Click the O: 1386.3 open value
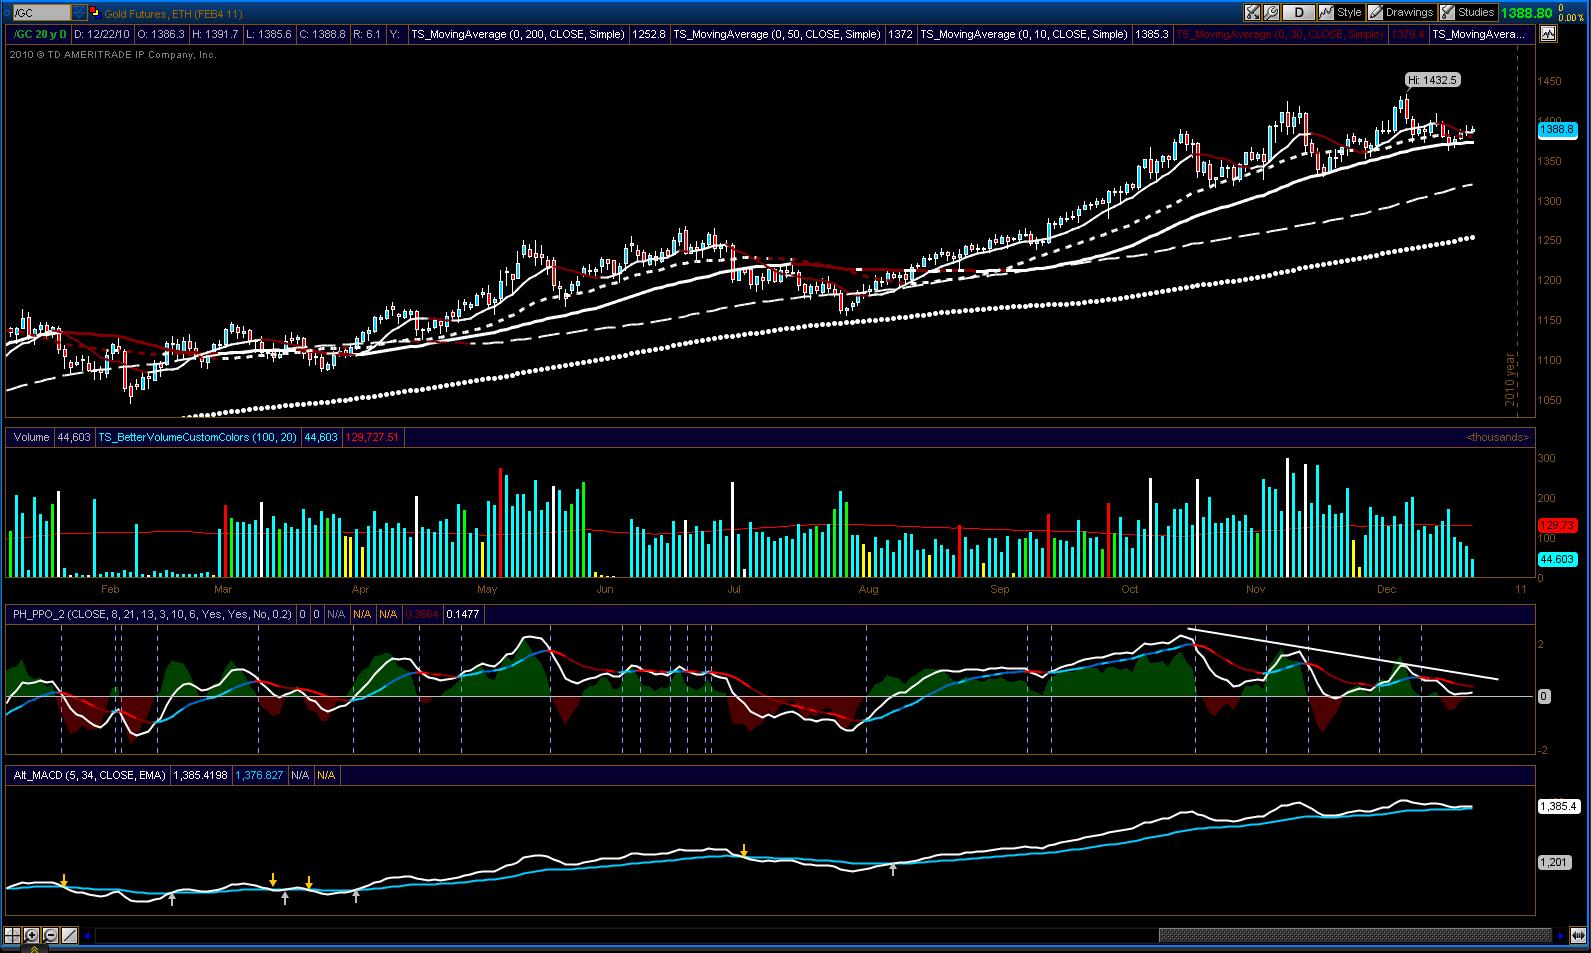 (x=161, y=34)
